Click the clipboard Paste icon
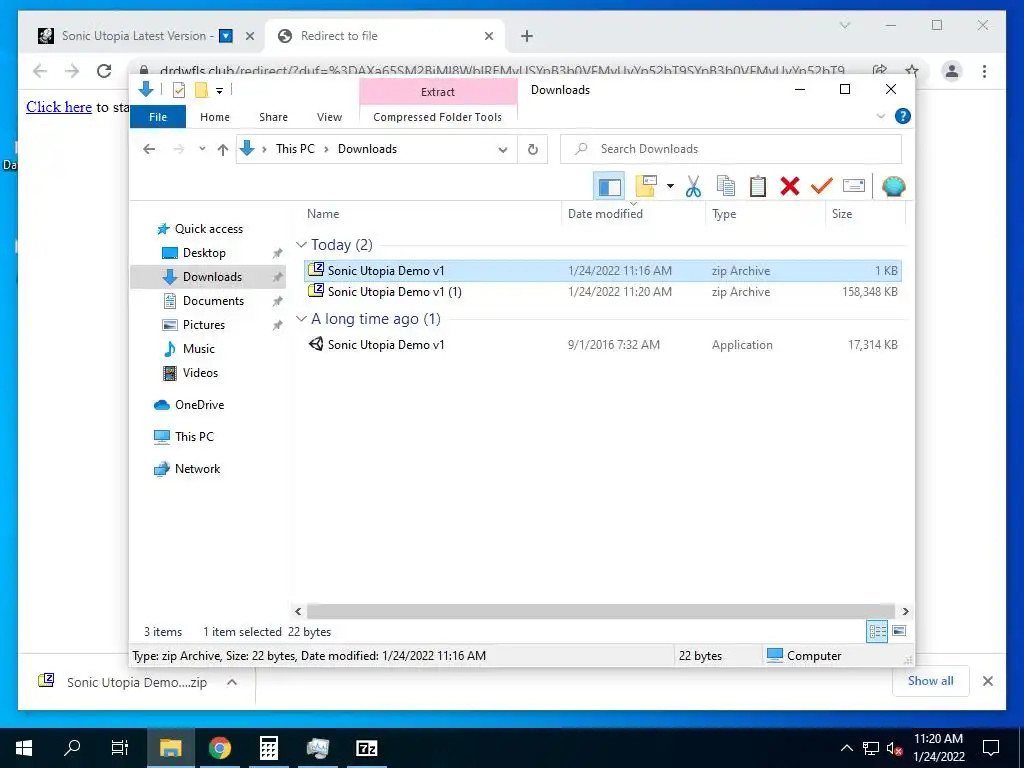This screenshot has height=768, width=1024. pyautogui.click(x=758, y=187)
